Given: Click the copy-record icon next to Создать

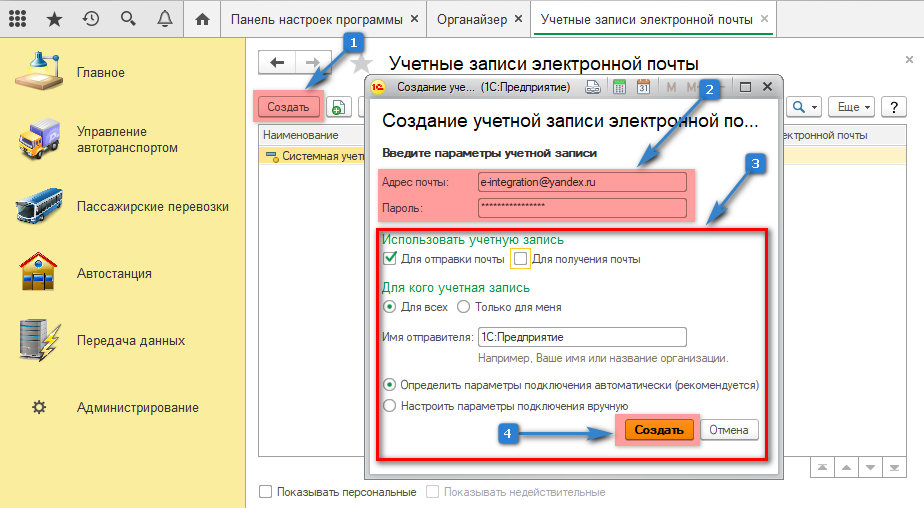Looking at the screenshot, I should point(338,106).
